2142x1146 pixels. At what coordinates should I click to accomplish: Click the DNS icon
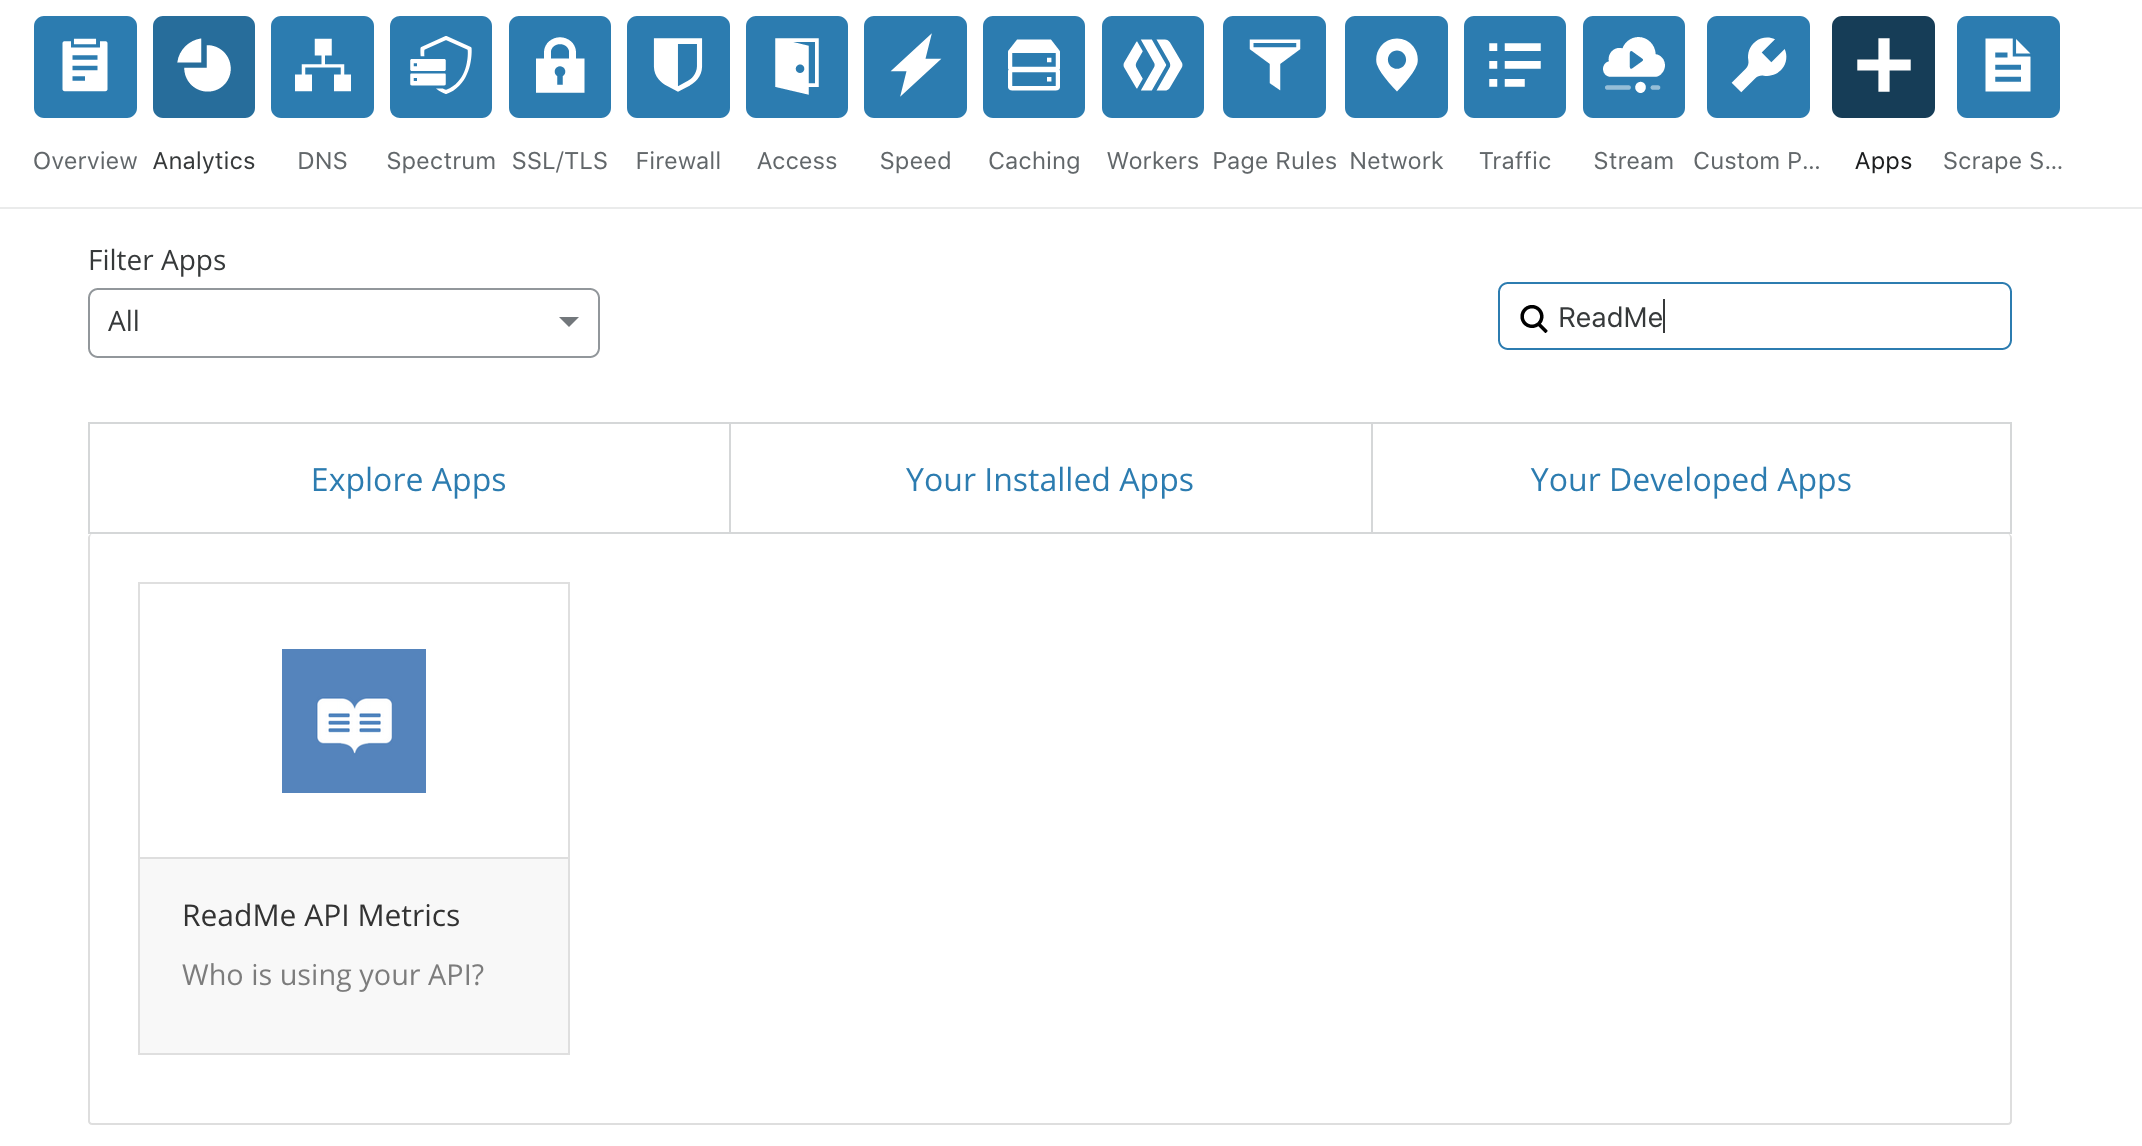322,65
